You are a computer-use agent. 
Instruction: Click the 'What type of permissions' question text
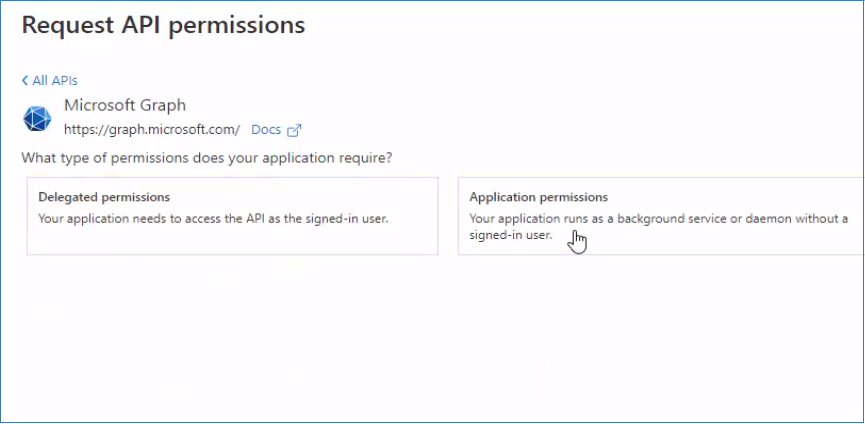(206, 158)
